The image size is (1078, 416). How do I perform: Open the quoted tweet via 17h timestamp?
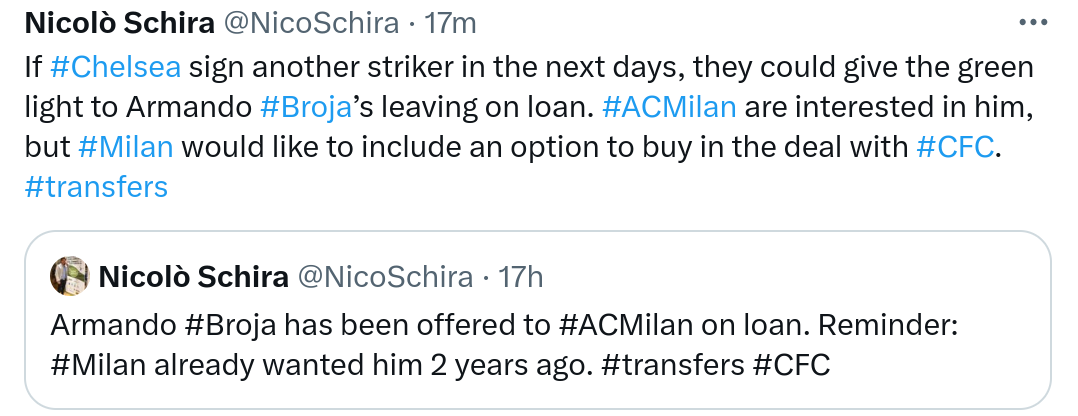[x=520, y=277]
